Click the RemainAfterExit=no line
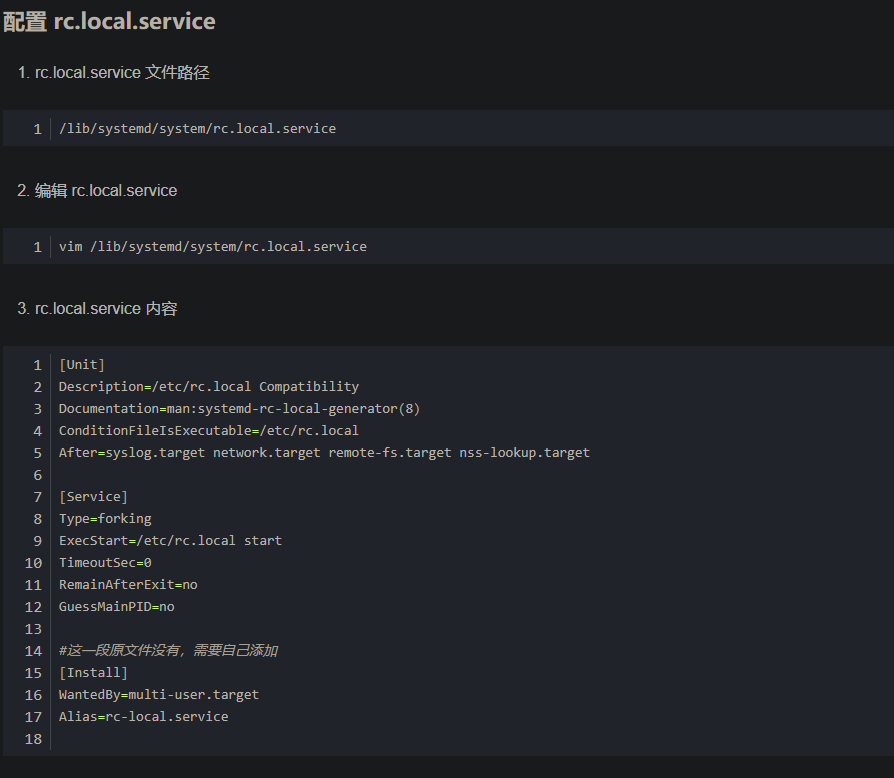This screenshot has height=778, width=894. (128, 585)
